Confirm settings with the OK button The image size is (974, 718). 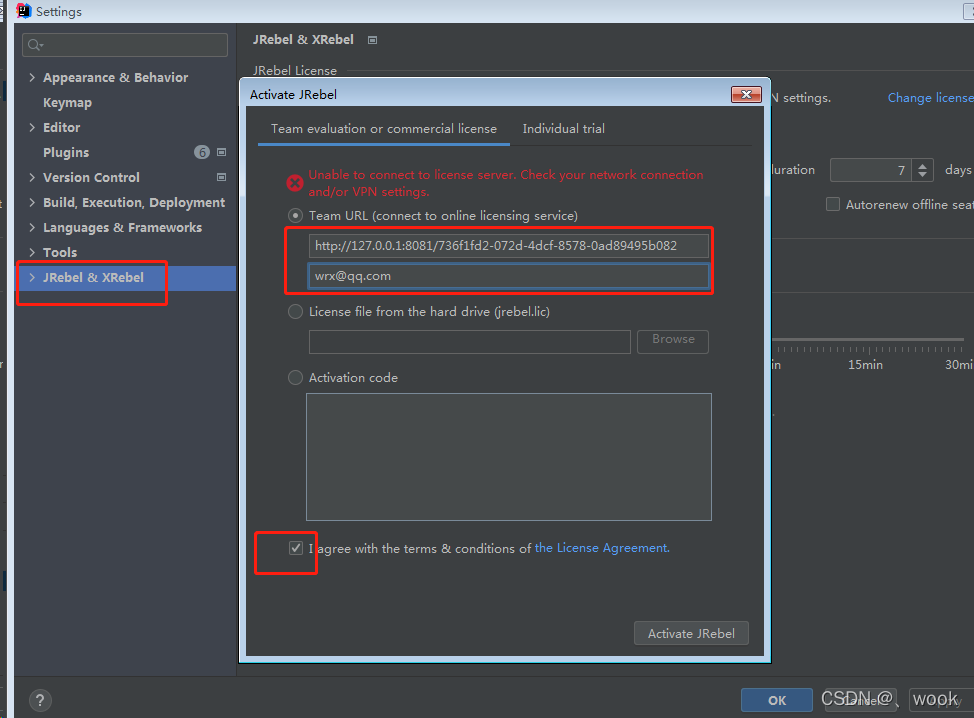click(x=776, y=700)
